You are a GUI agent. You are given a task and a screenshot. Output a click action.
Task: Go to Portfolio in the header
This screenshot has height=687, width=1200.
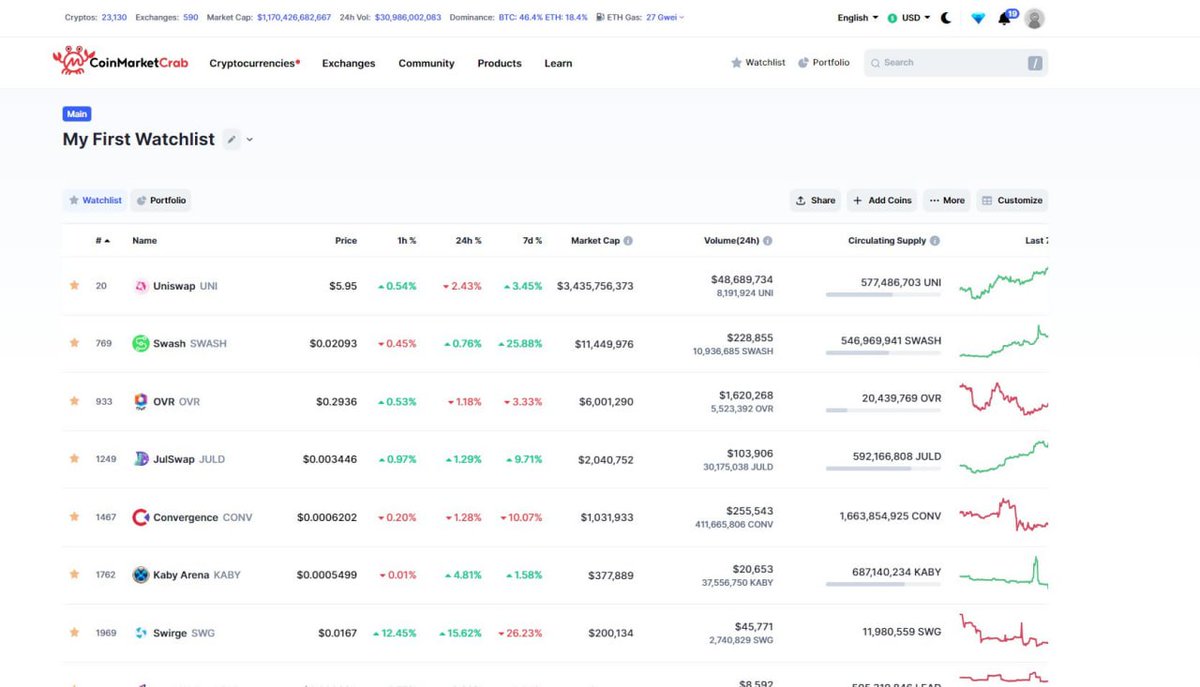(x=824, y=62)
